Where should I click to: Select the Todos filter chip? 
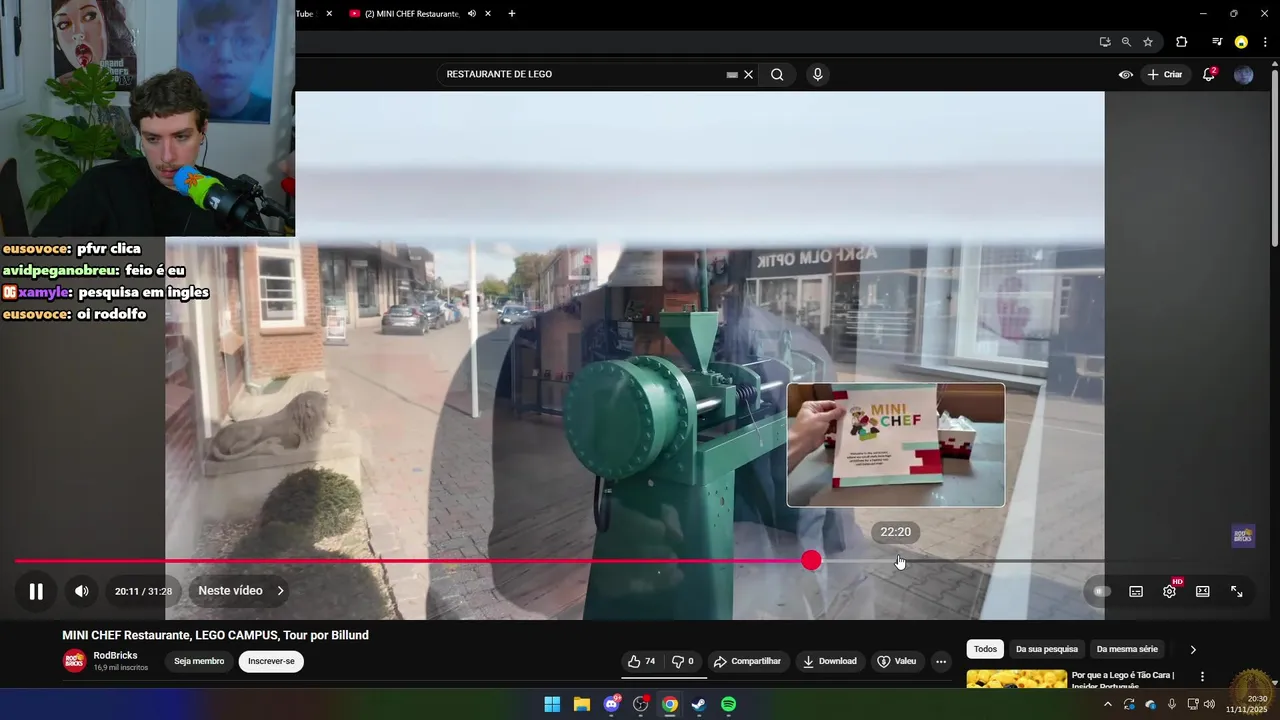pyautogui.click(x=986, y=649)
